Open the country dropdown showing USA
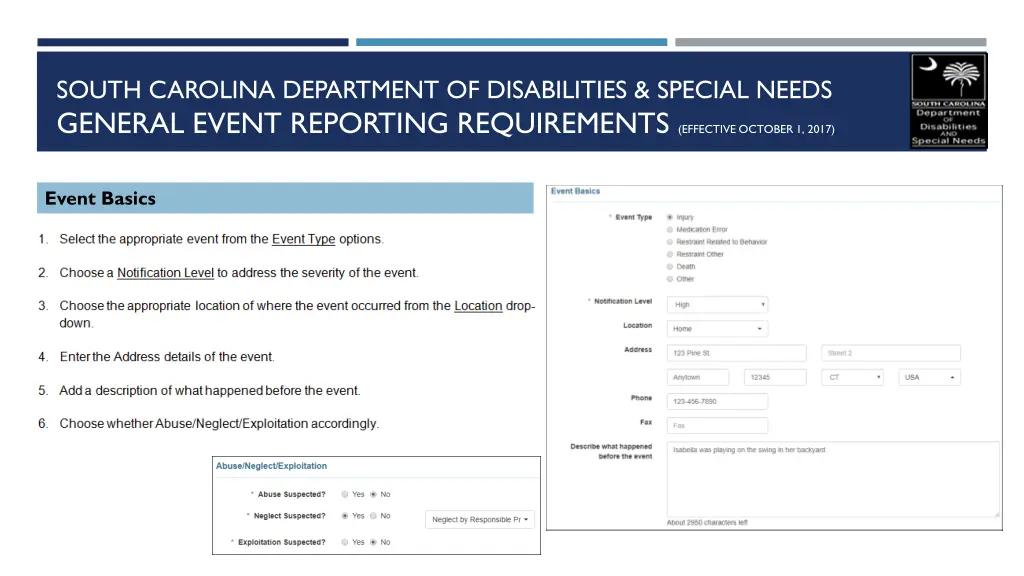The image size is (1024, 576). tap(929, 378)
